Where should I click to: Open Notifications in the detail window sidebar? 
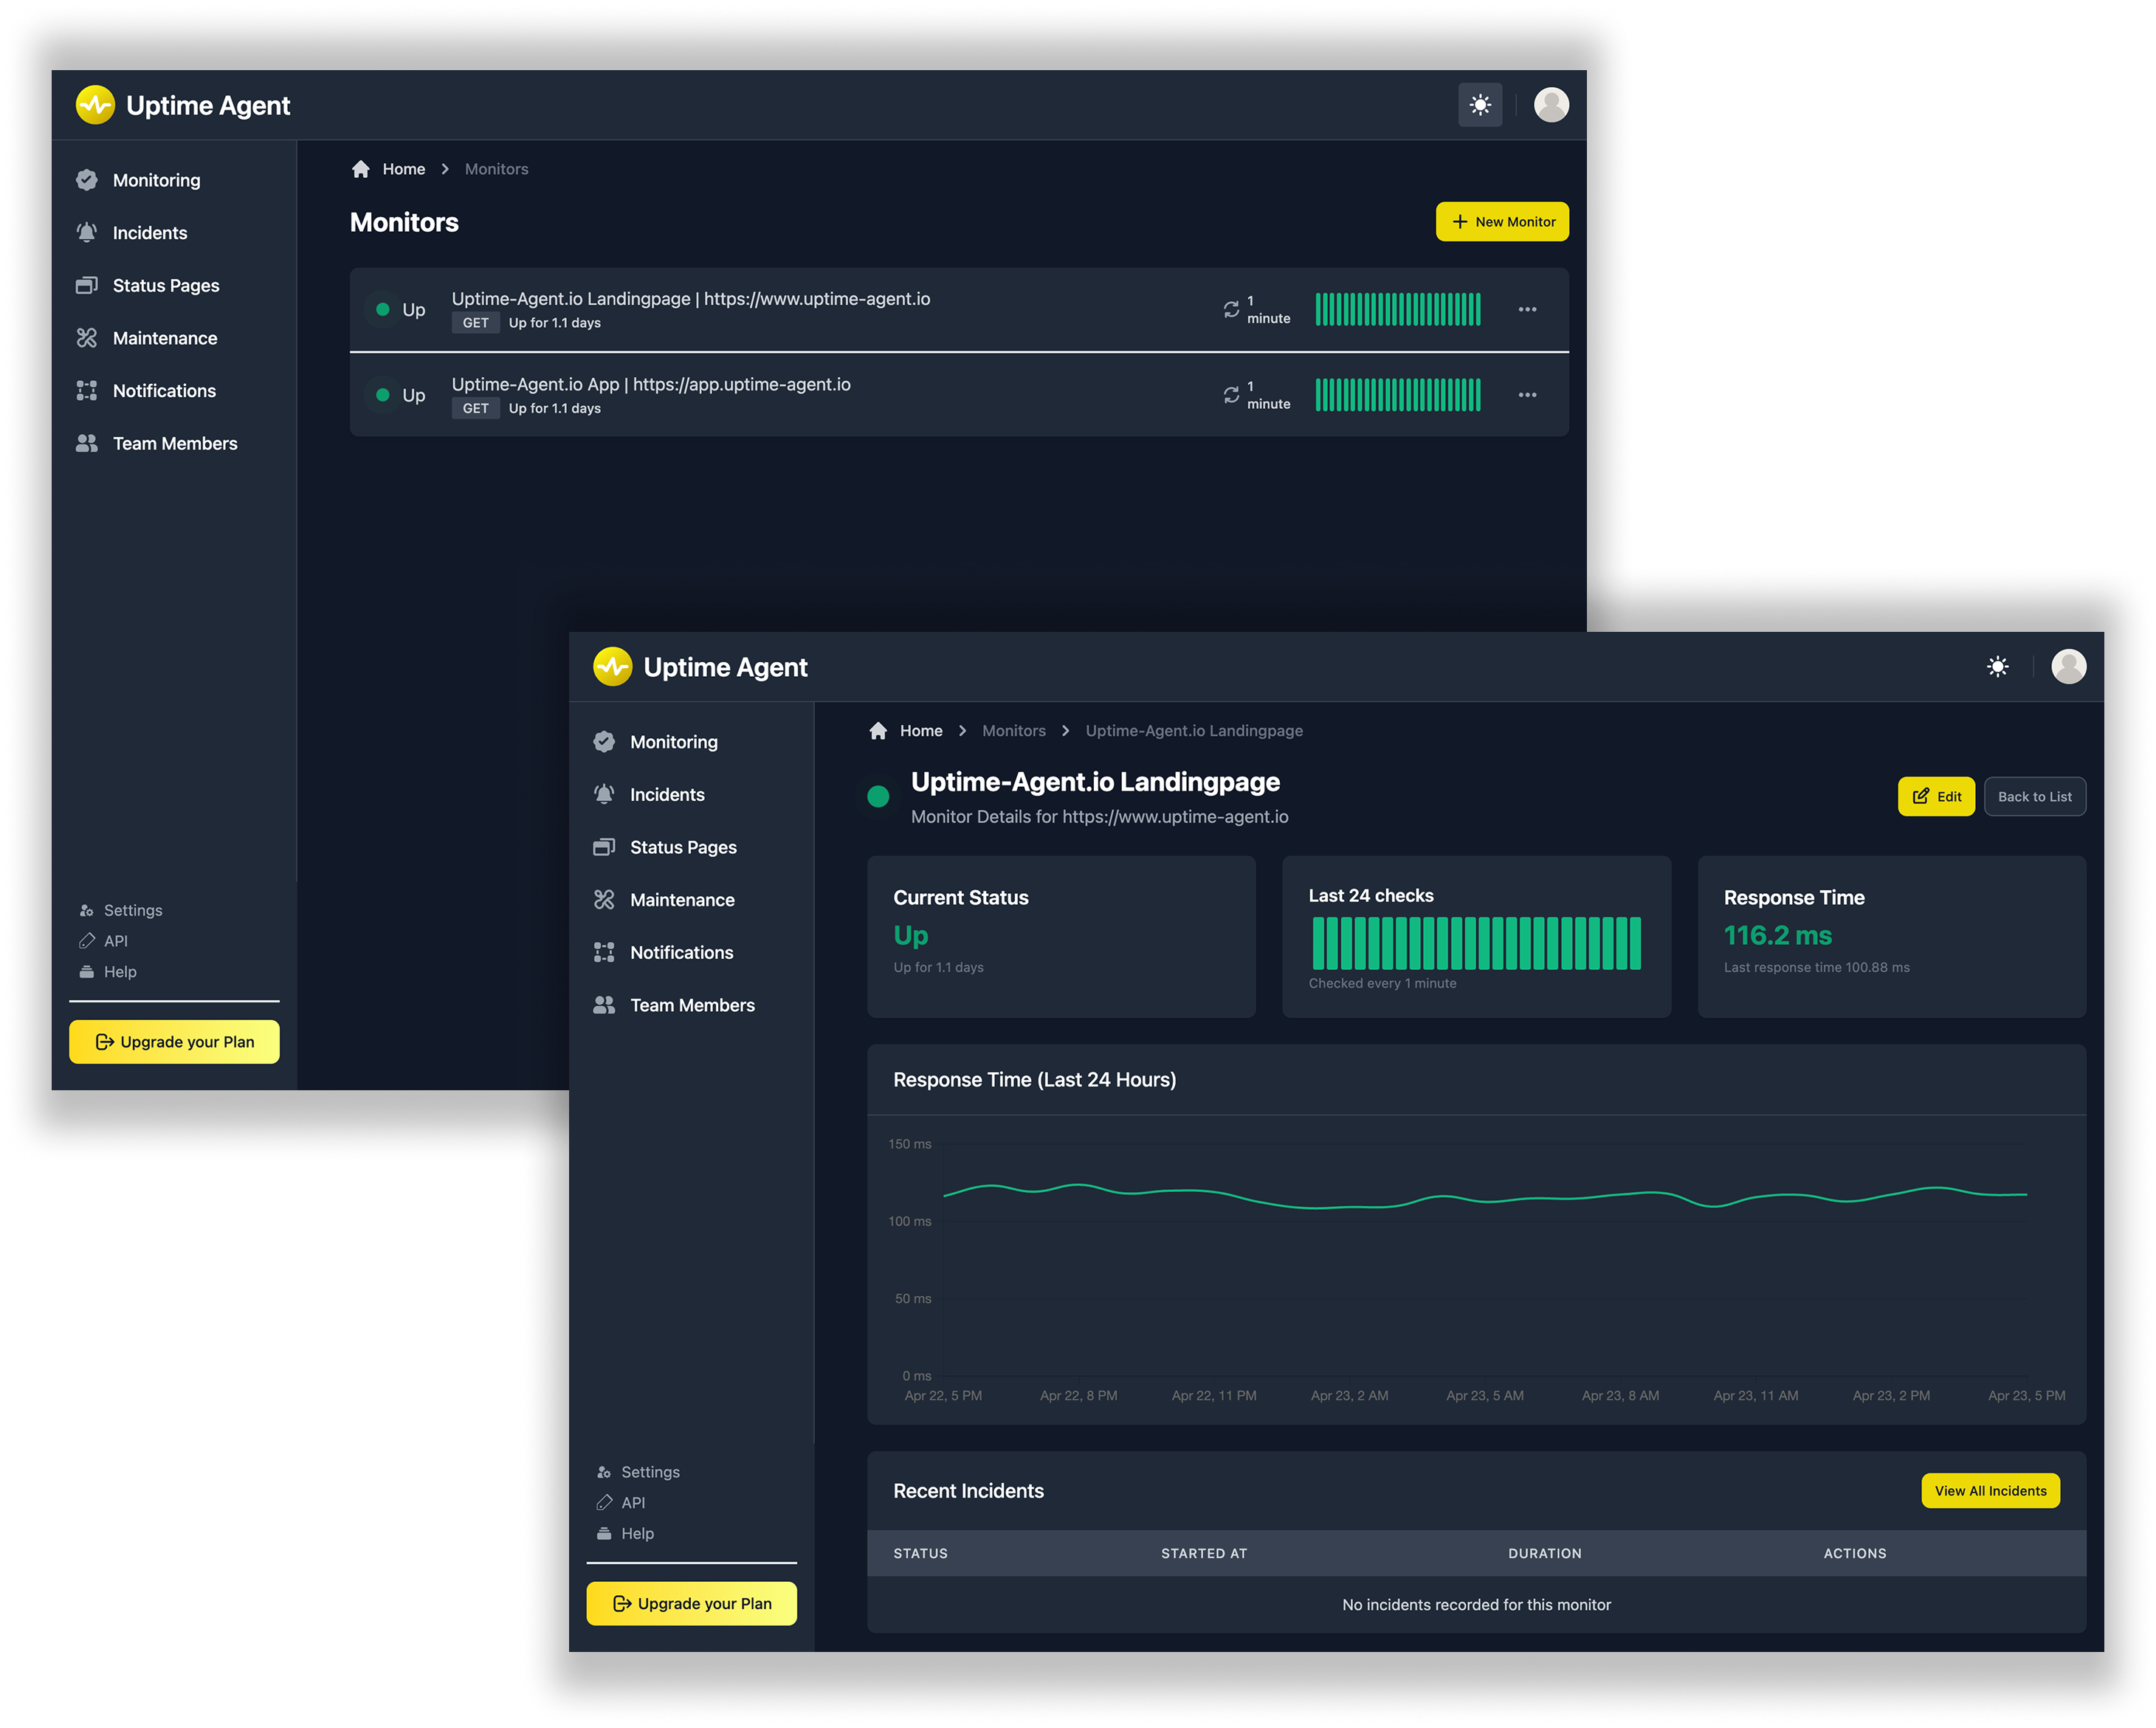(681, 953)
